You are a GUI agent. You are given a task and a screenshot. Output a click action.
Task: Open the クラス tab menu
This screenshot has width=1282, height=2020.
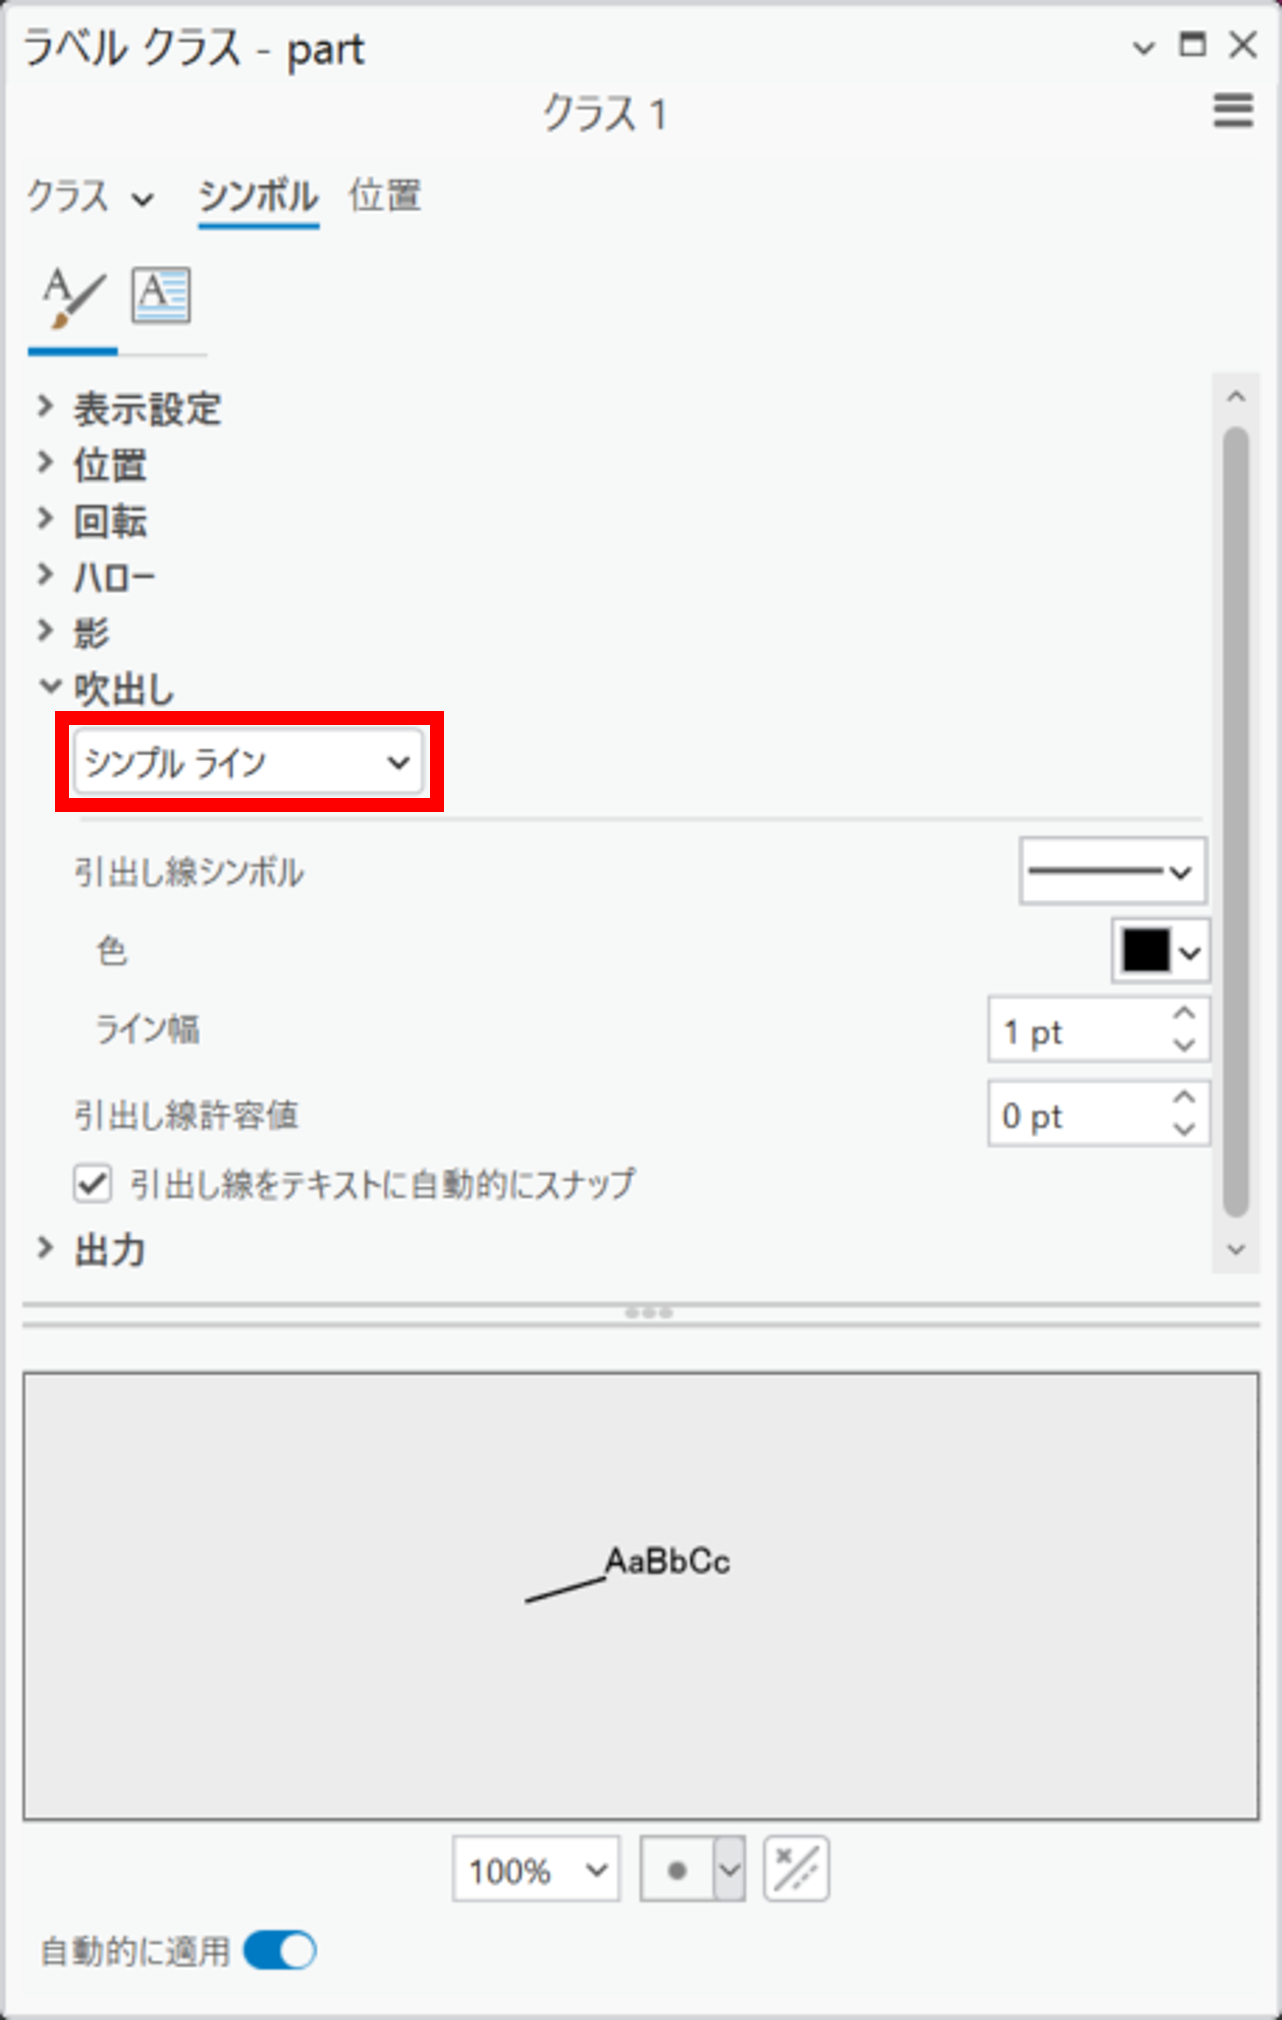[90, 197]
